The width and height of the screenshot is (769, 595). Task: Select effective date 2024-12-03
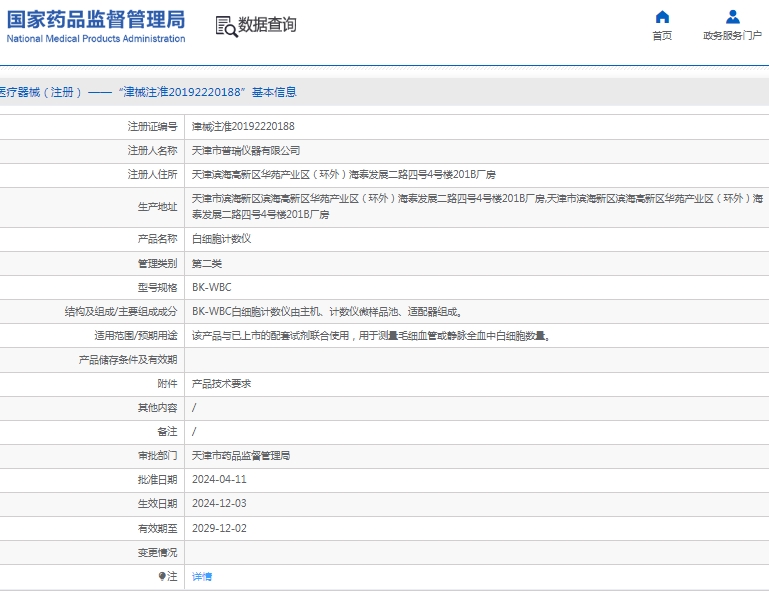pos(219,503)
